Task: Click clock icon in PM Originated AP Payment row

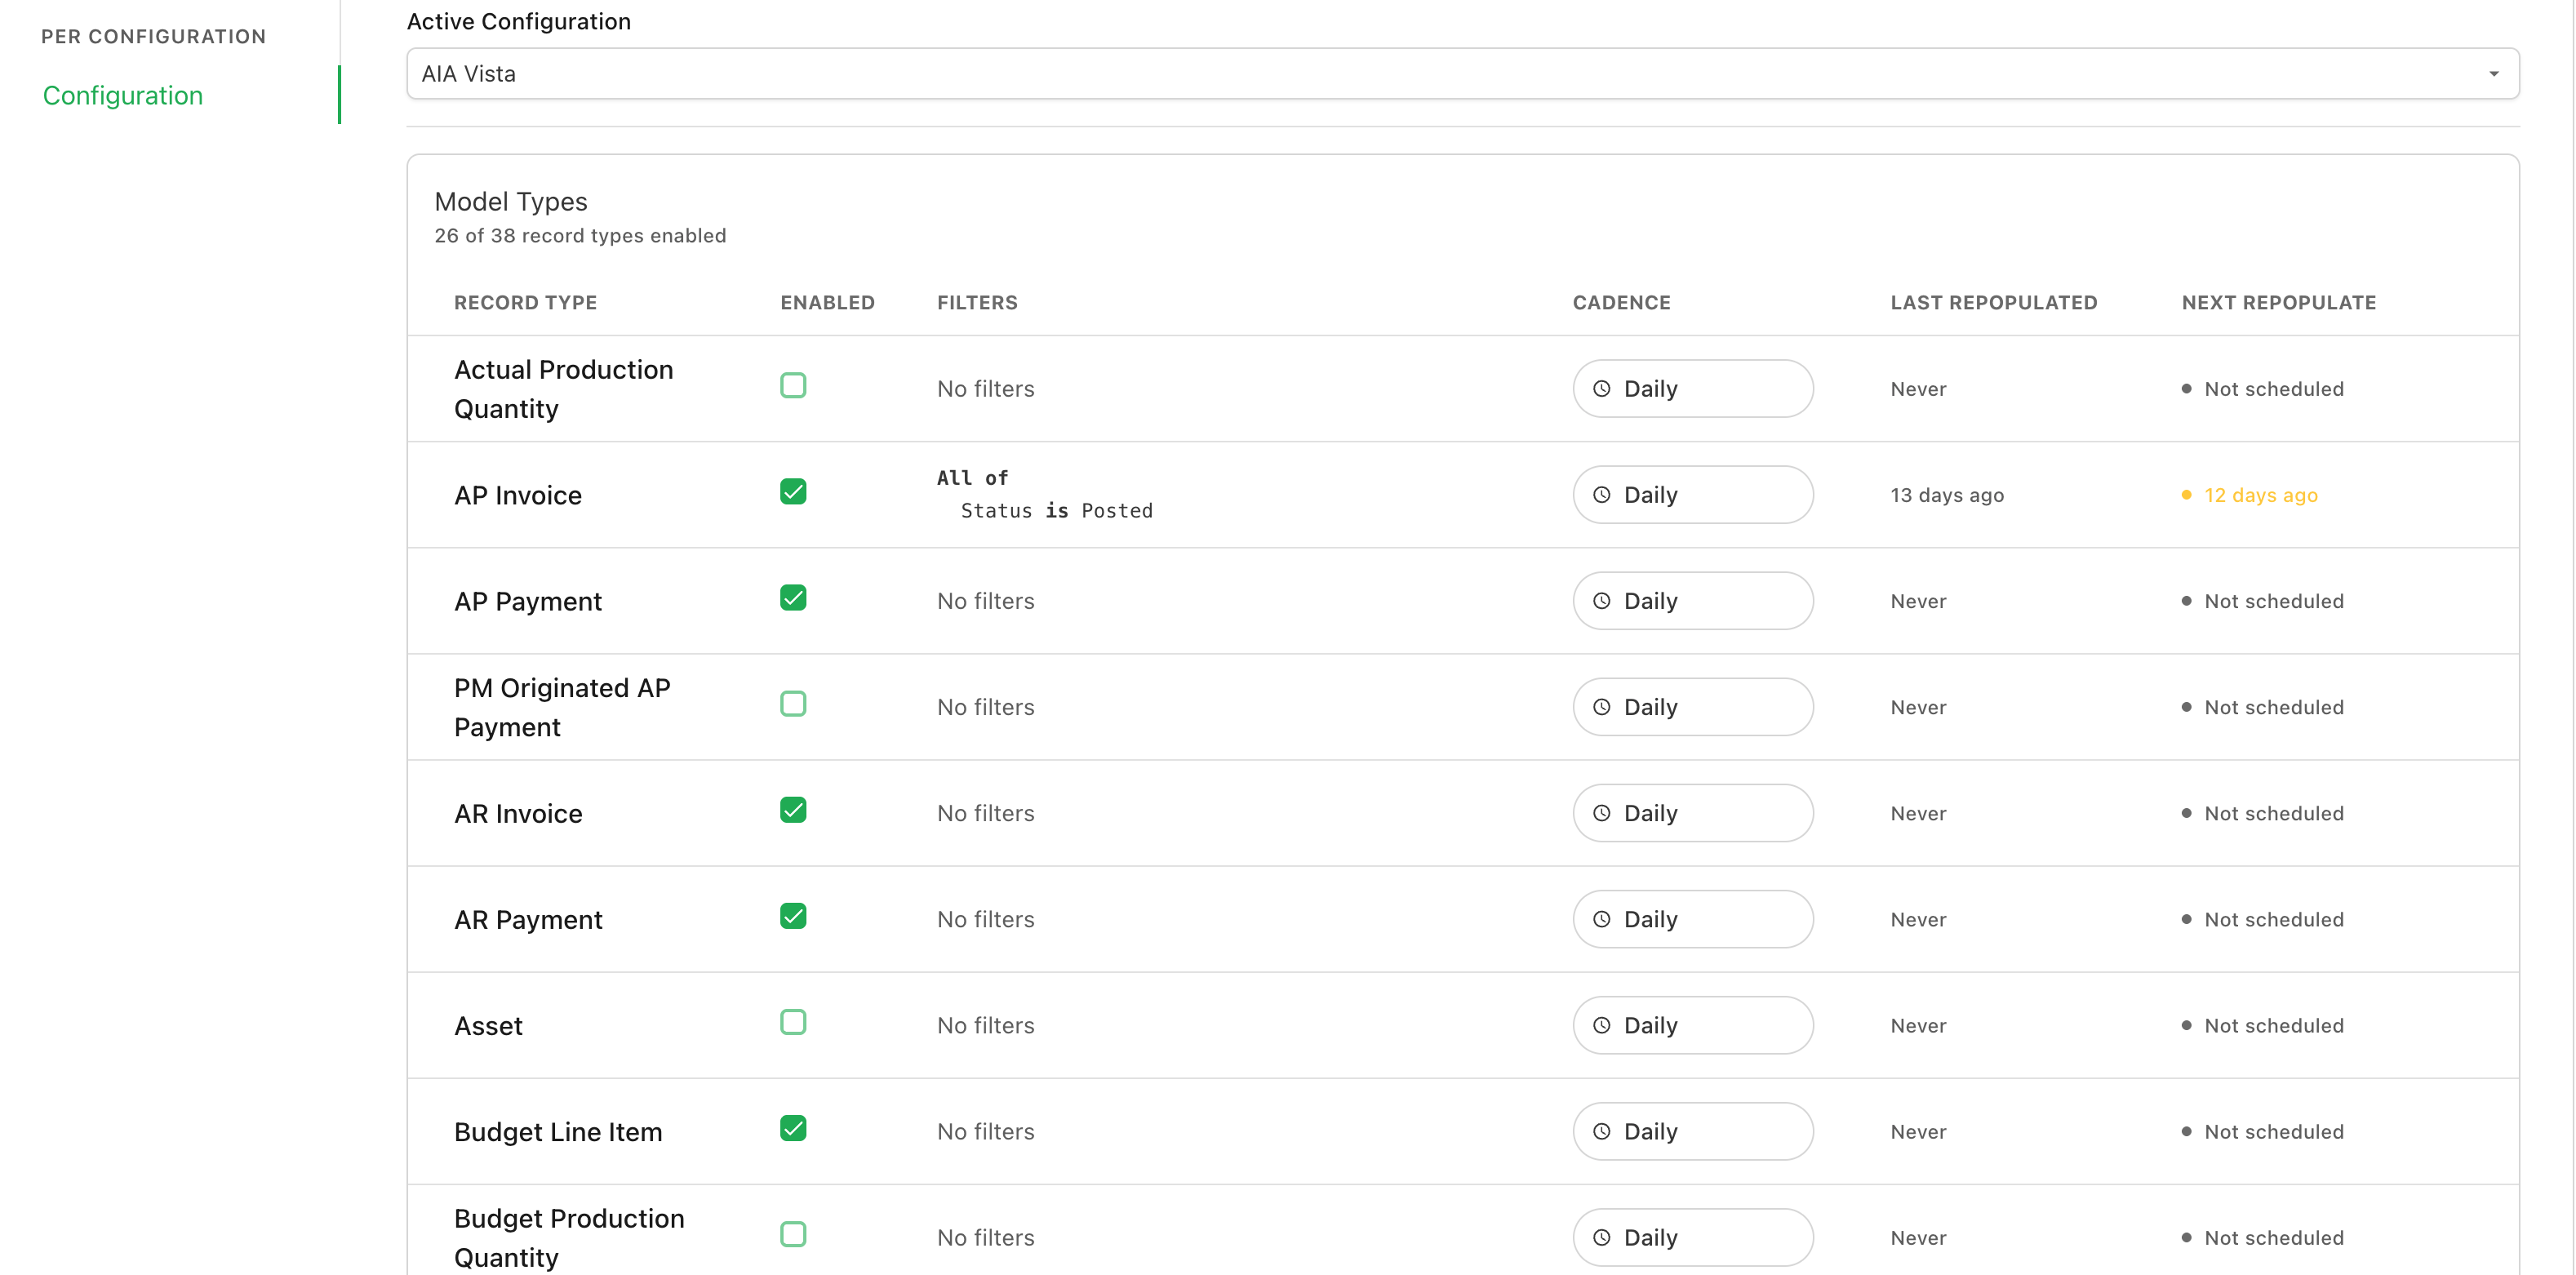Action: pos(1601,707)
